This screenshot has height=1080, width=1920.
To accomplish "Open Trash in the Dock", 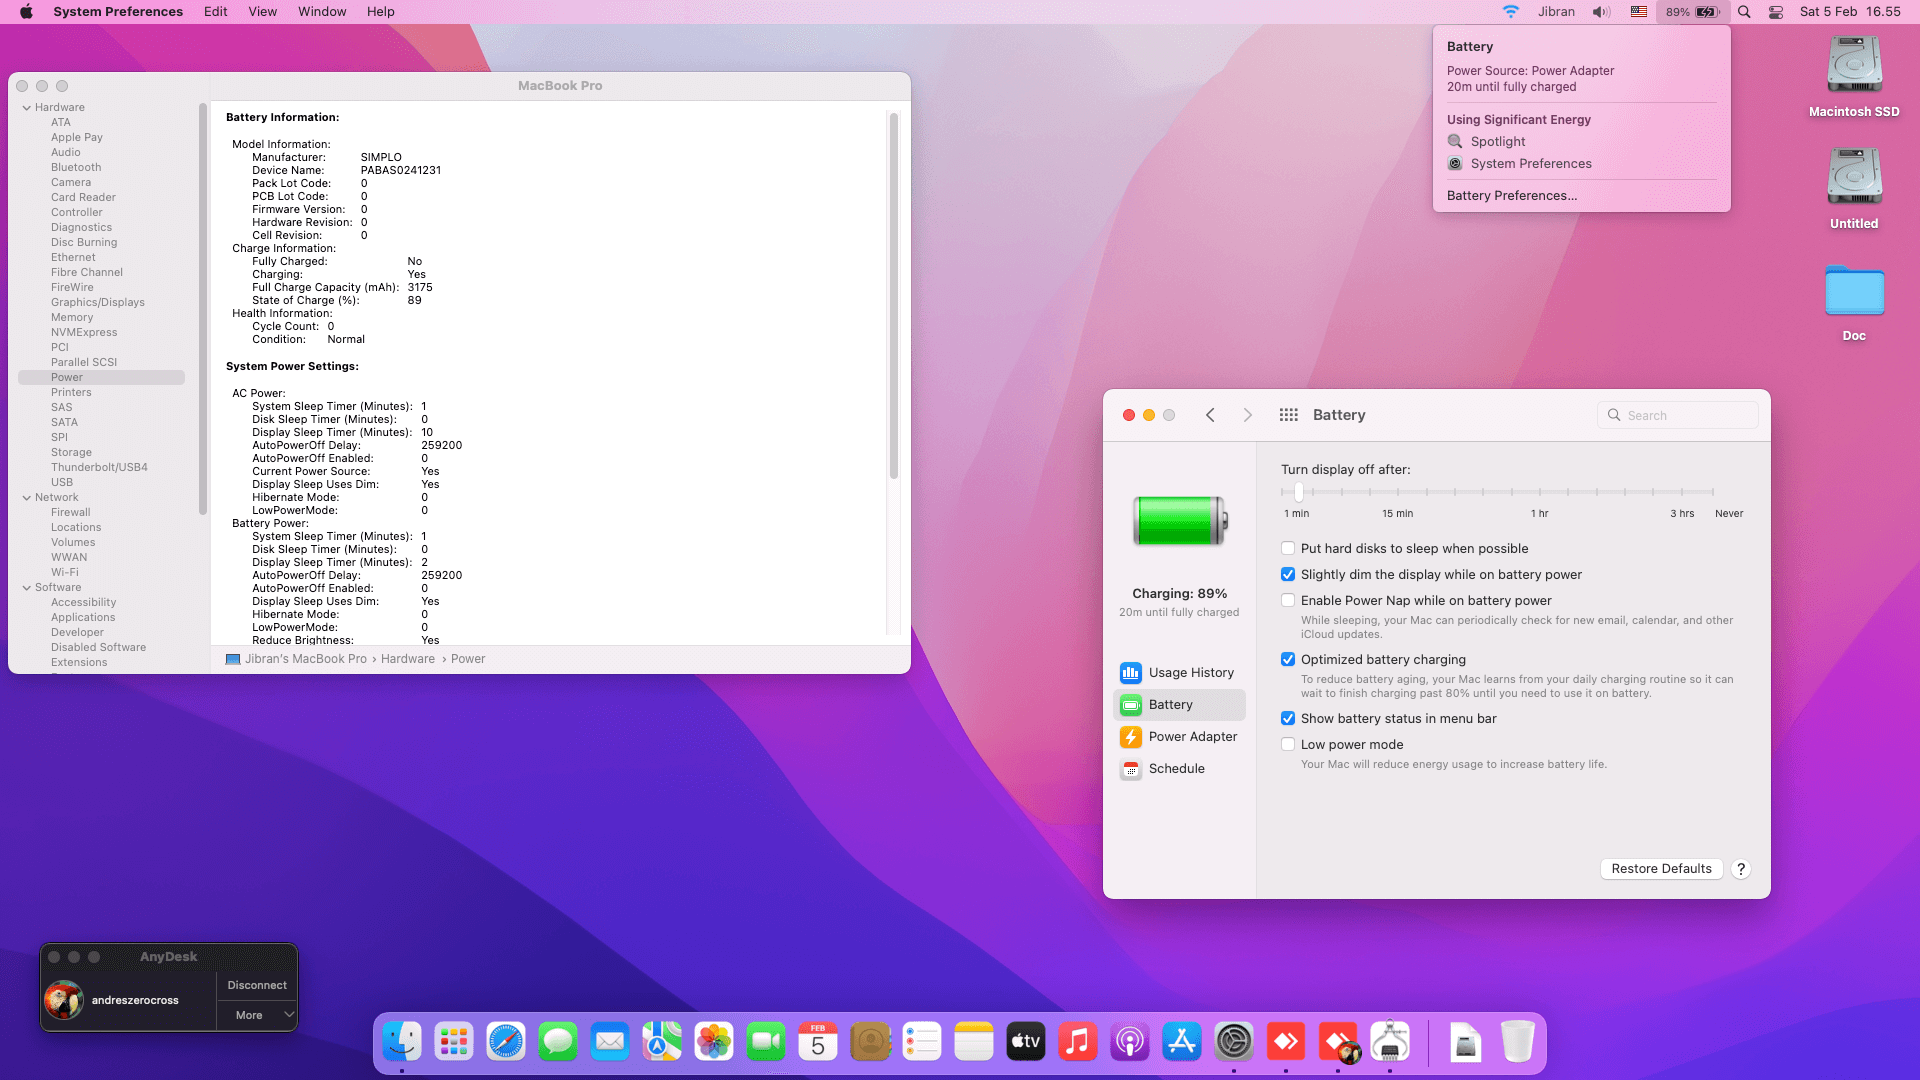I will coord(1517,1042).
